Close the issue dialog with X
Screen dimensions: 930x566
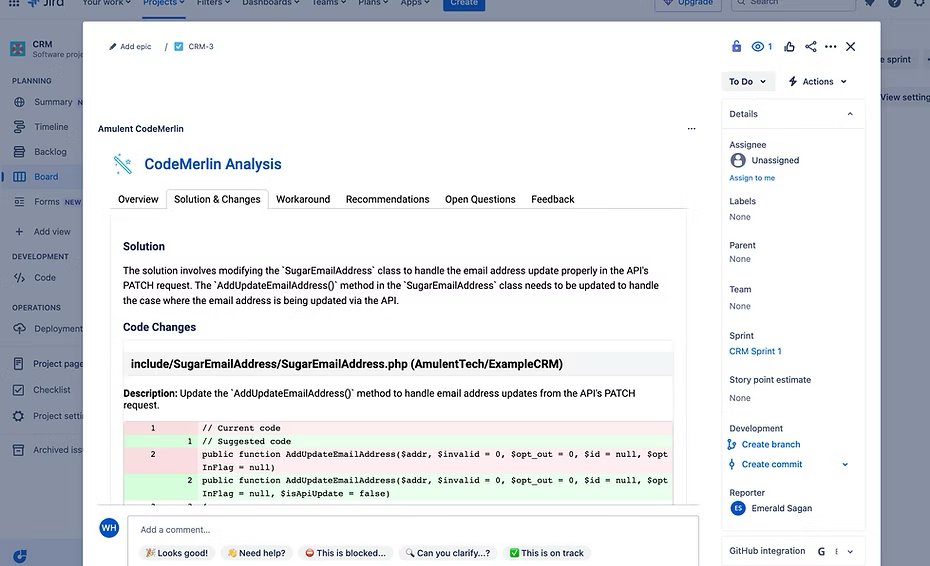[x=850, y=46]
